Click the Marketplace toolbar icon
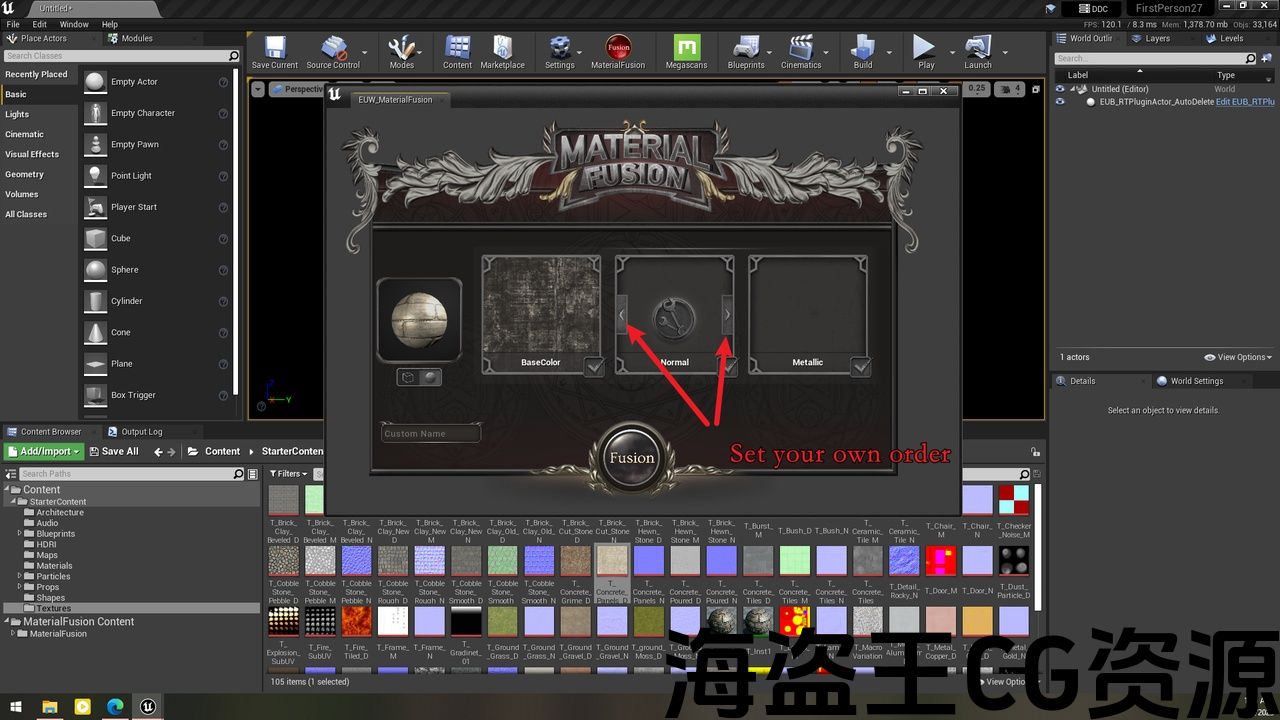Viewport: 1280px width, 720px height. pyautogui.click(x=502, y=48)
